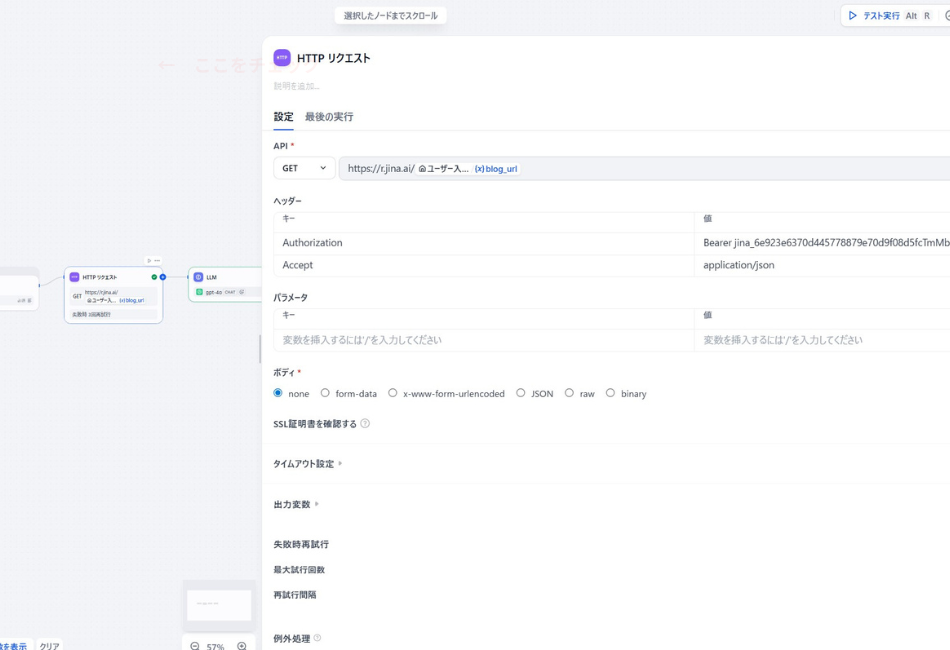This screenshot has height=650, width=950.
Task: Click the zoom out magnifier icon near 57%
Action: click(x=195, y=646)
